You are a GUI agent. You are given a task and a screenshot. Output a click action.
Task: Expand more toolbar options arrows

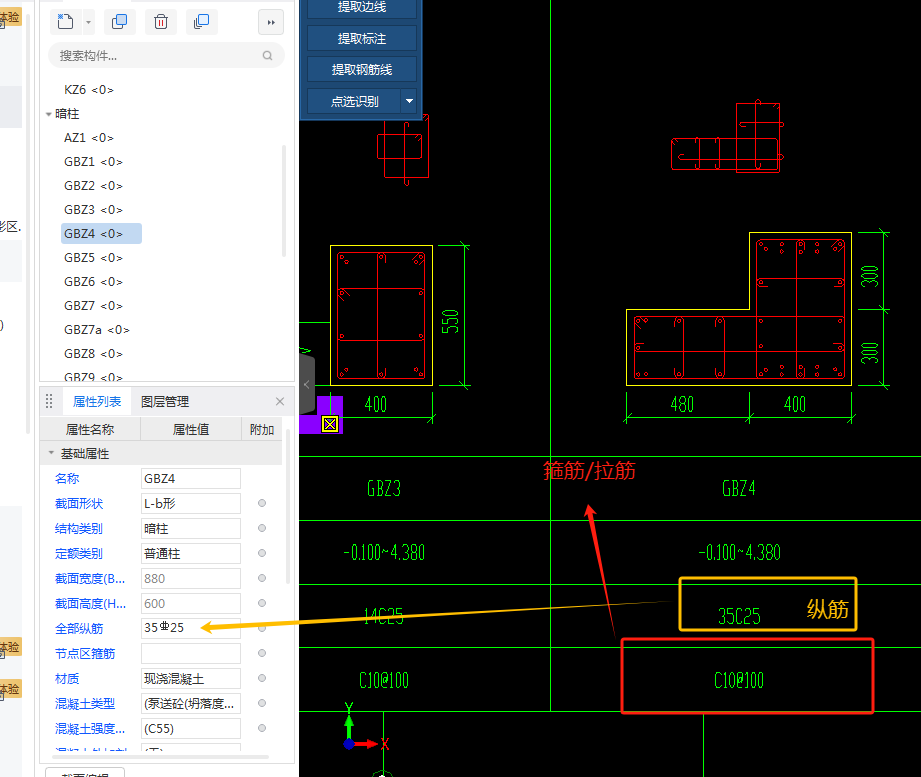click(x=271, y=22)
